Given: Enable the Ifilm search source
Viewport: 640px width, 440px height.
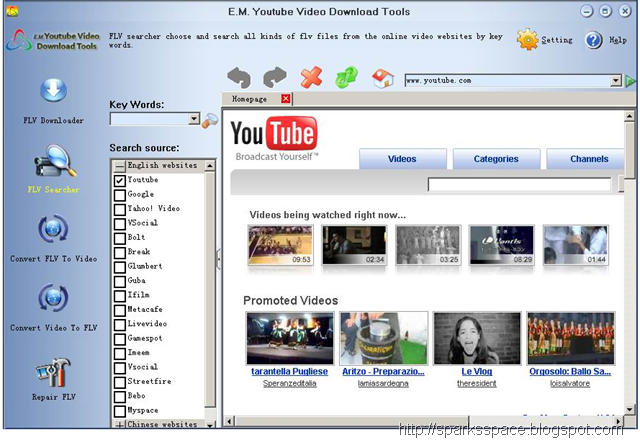Looking at the screenshot, I should point(120,296).
